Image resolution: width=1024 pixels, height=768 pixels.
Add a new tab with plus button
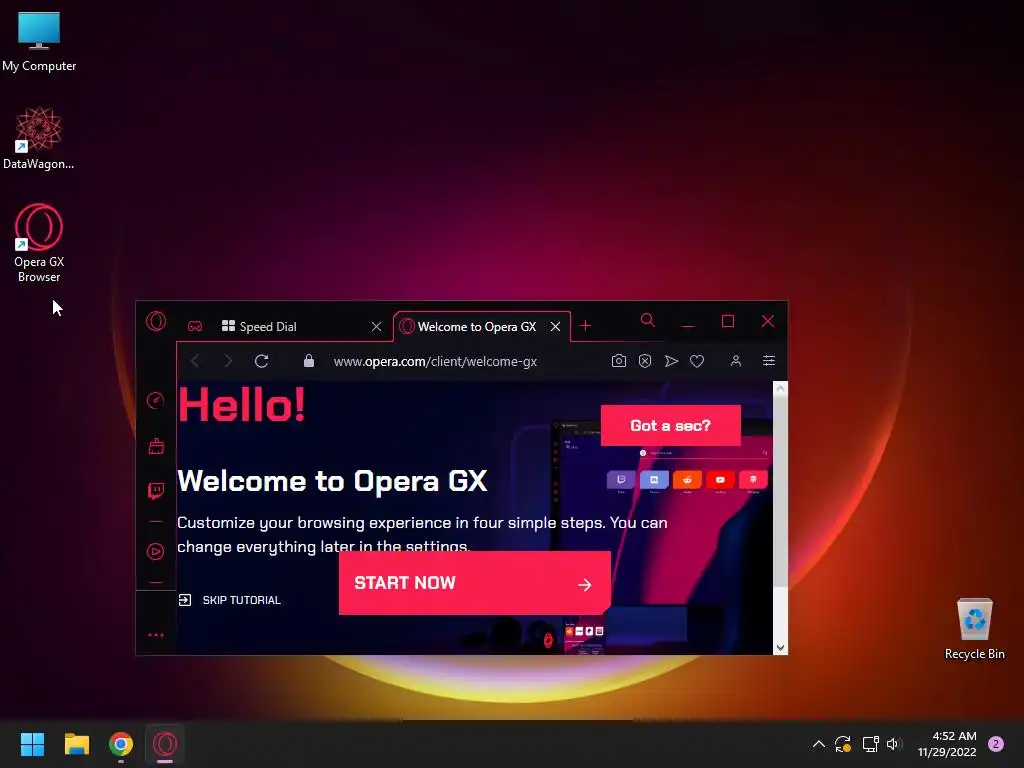[586, 325]
